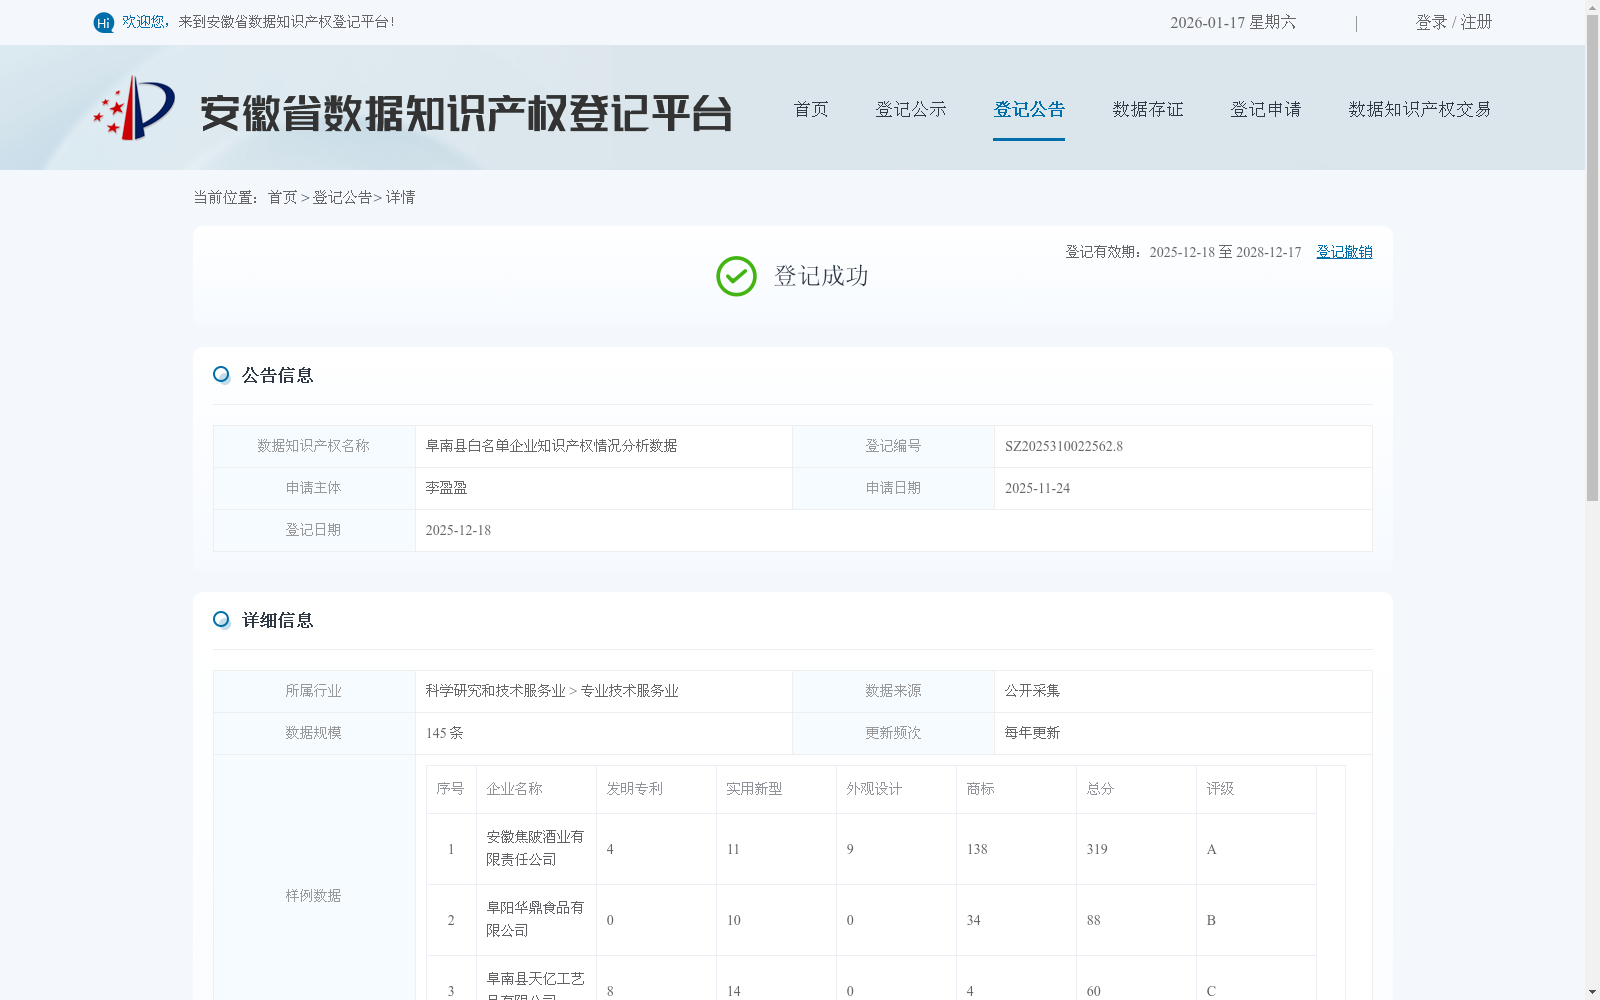The height and width of the screenshot is (1000, 1600).
Task: Open the 数据存证 navigation menu
Action: point(1148,109)
